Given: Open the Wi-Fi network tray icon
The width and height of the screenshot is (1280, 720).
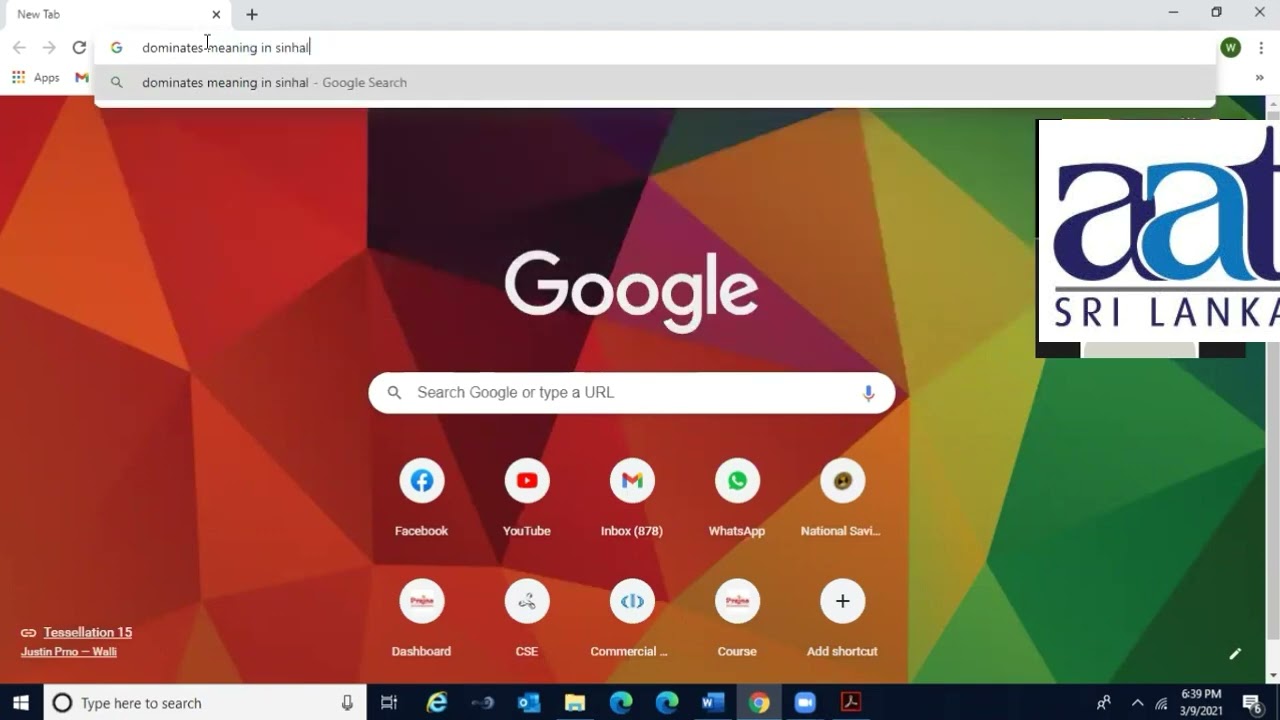Looking at the screenshot, I should (x=1161, y=703).
